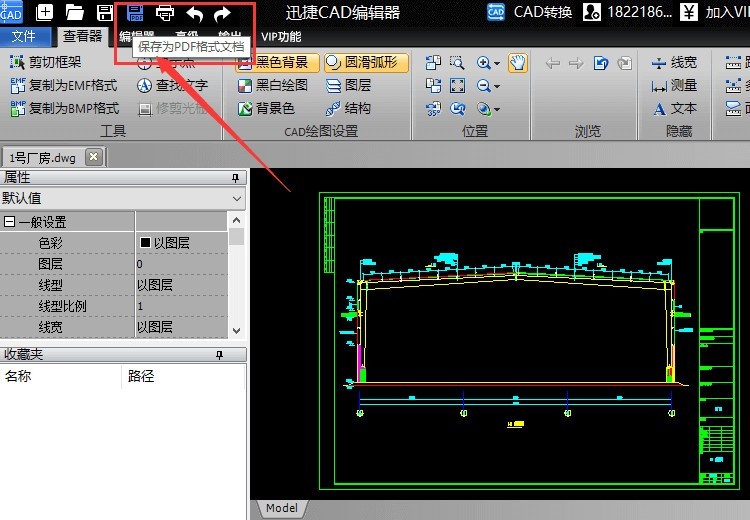Click the undo arrow icon

[194, 13]
